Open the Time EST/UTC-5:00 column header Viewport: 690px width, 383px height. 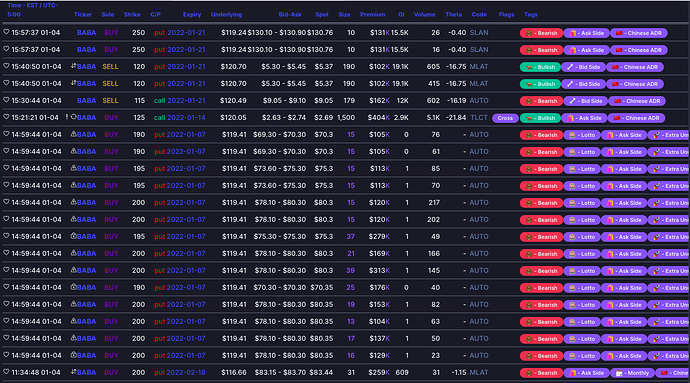coord(32,10)
